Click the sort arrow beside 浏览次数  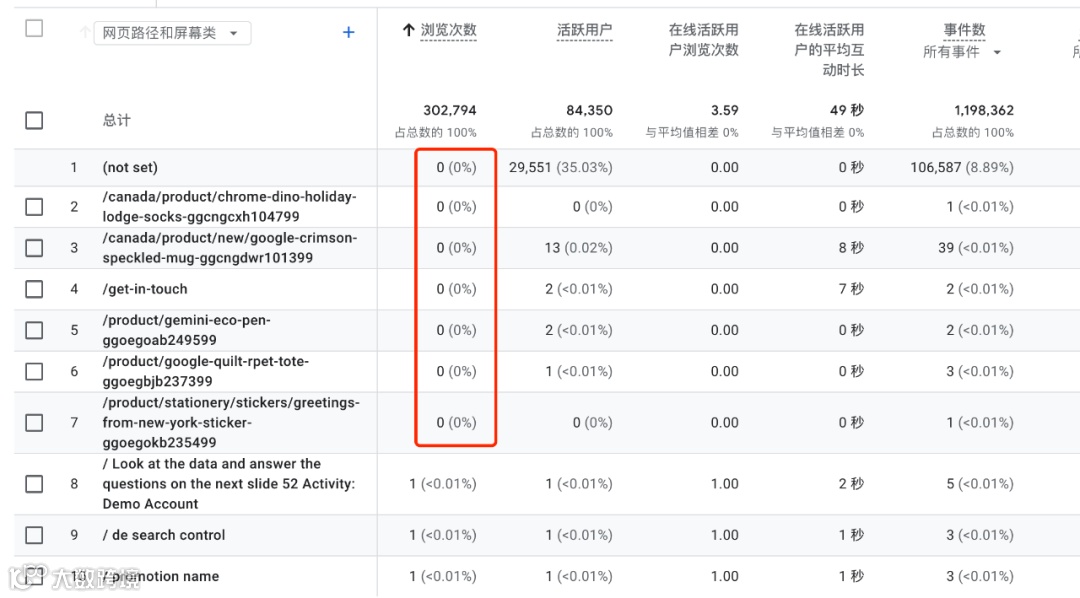point(408,31)
